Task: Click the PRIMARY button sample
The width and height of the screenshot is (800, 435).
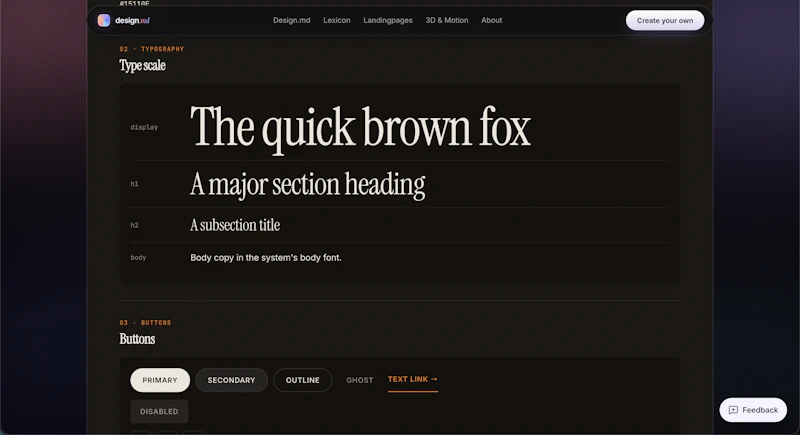Action: tap(160, 380)
